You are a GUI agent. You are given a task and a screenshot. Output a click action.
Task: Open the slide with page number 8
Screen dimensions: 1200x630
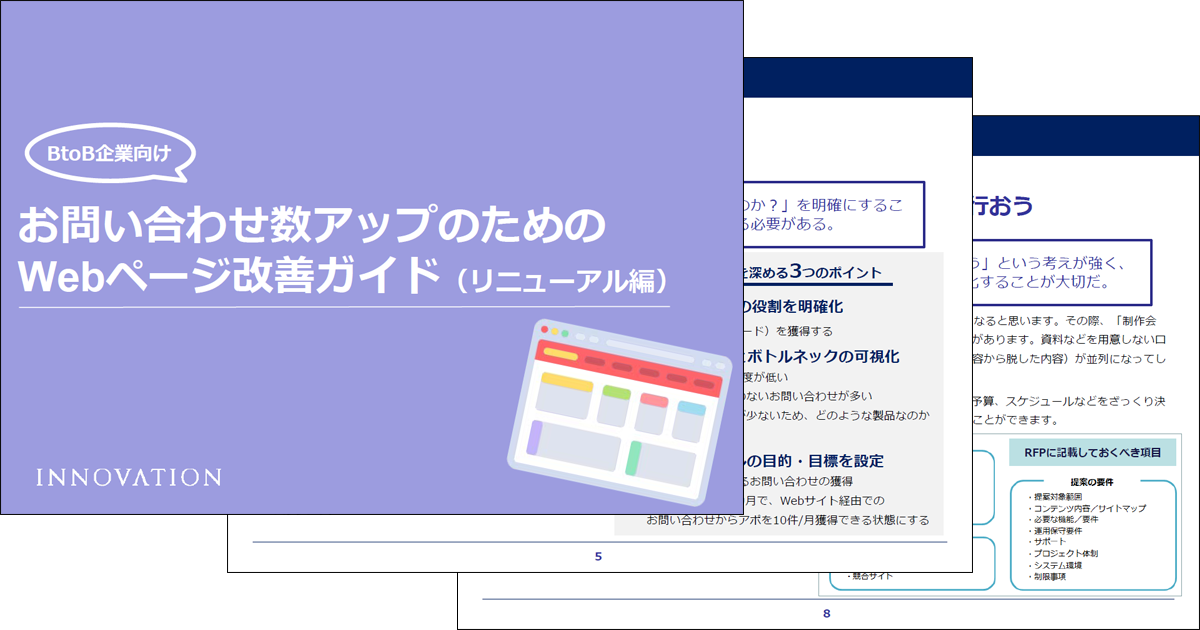pos(826,612)
